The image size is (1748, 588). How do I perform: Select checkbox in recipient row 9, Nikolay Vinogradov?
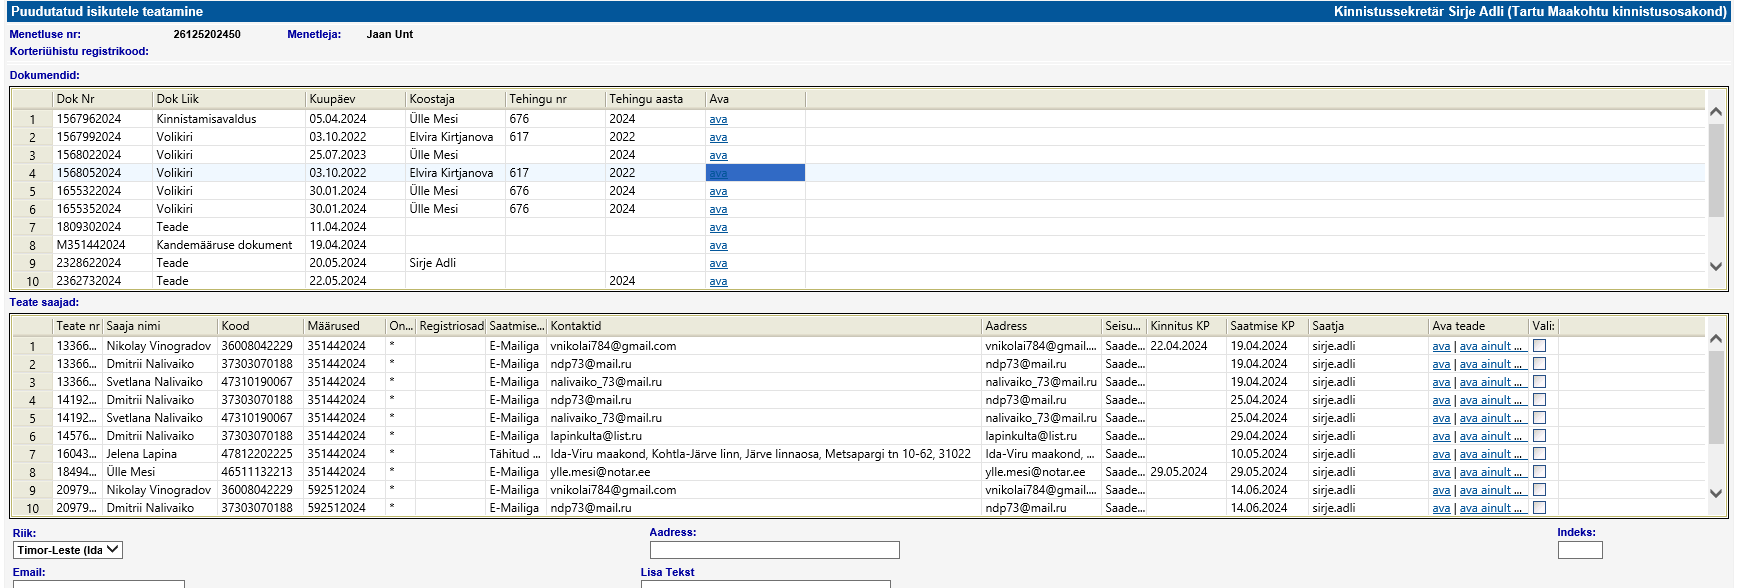pyautogui.click(x=1539, y=490)
